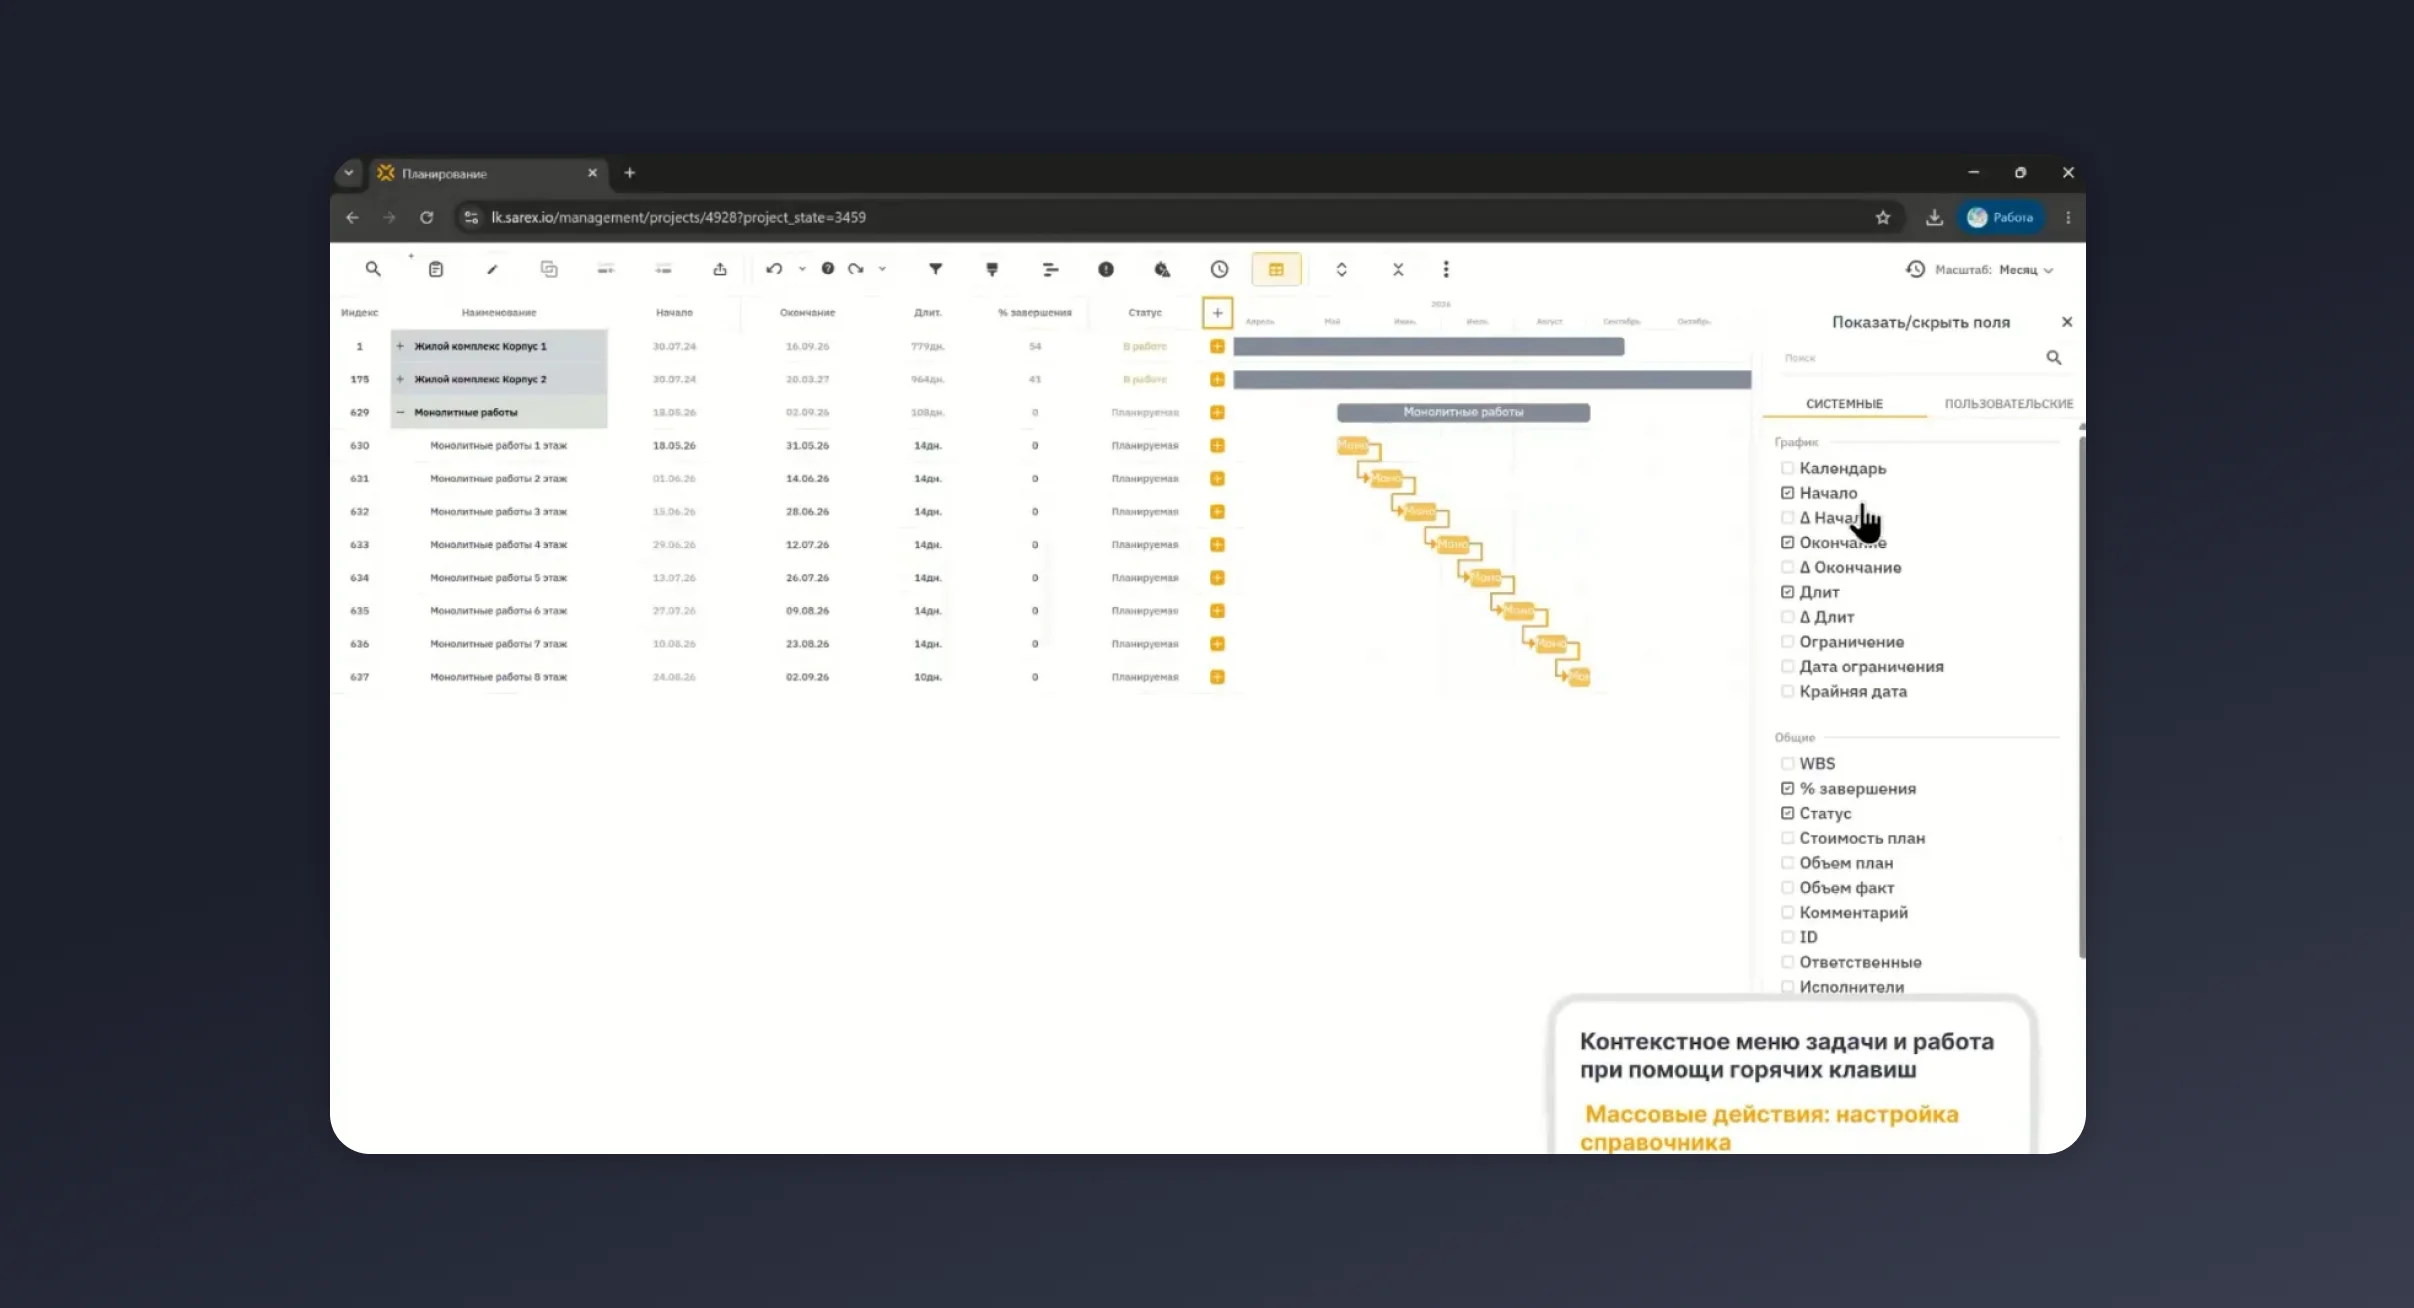Select the pencil edit tool
This screenshot has height=1308, width=2414.
[x=492, y=269]
